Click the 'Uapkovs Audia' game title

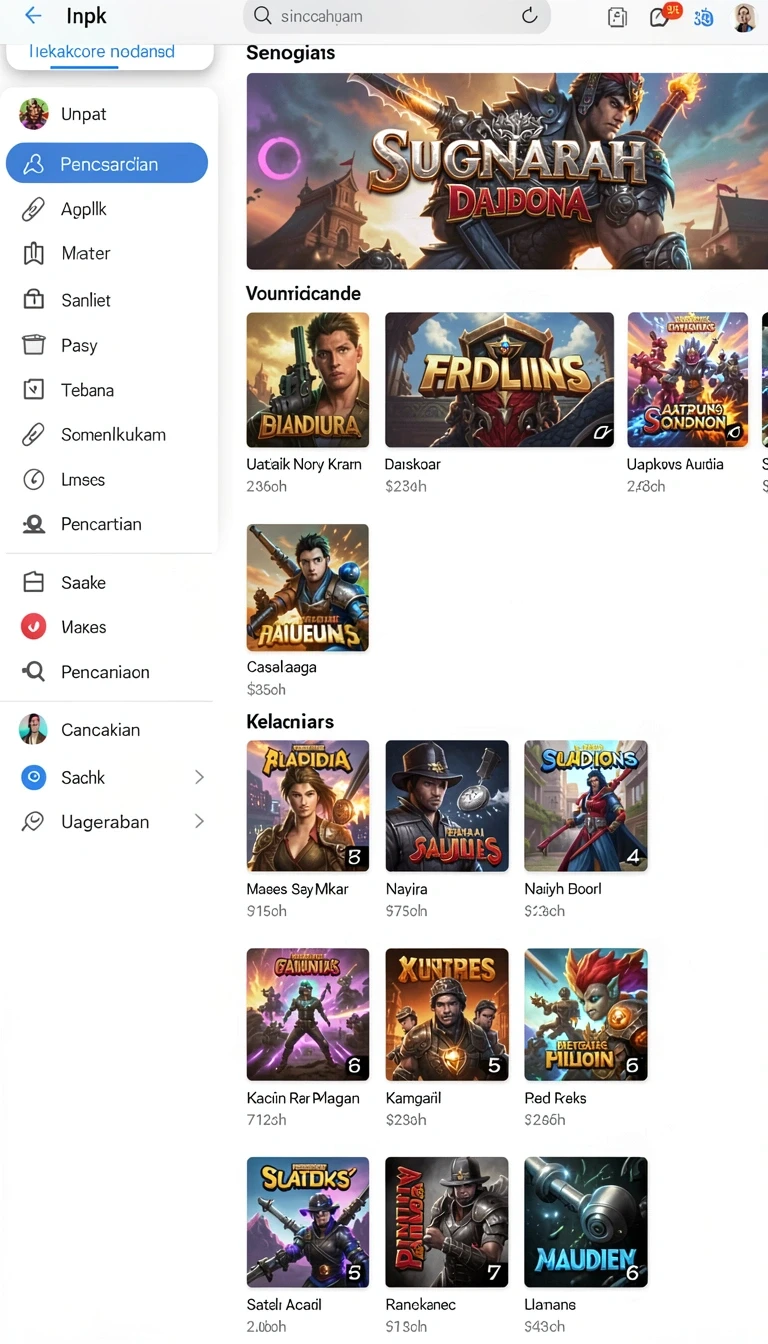pyautogui.click(x=675, y=464)
